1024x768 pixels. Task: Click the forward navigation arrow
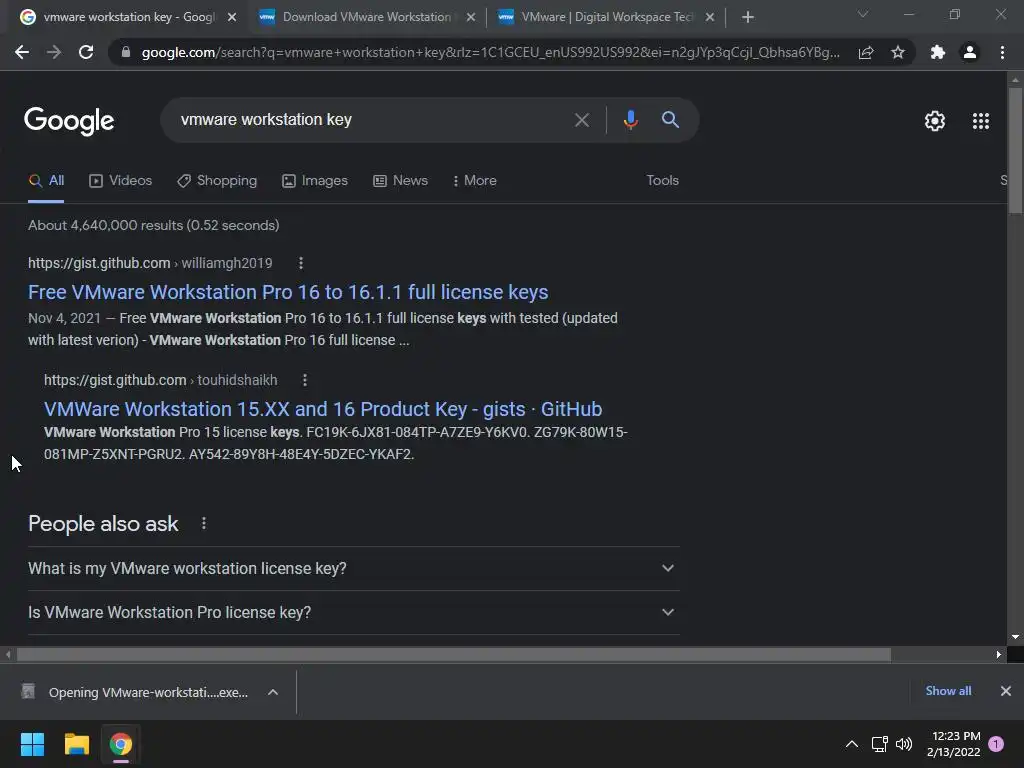pos(54,52)
